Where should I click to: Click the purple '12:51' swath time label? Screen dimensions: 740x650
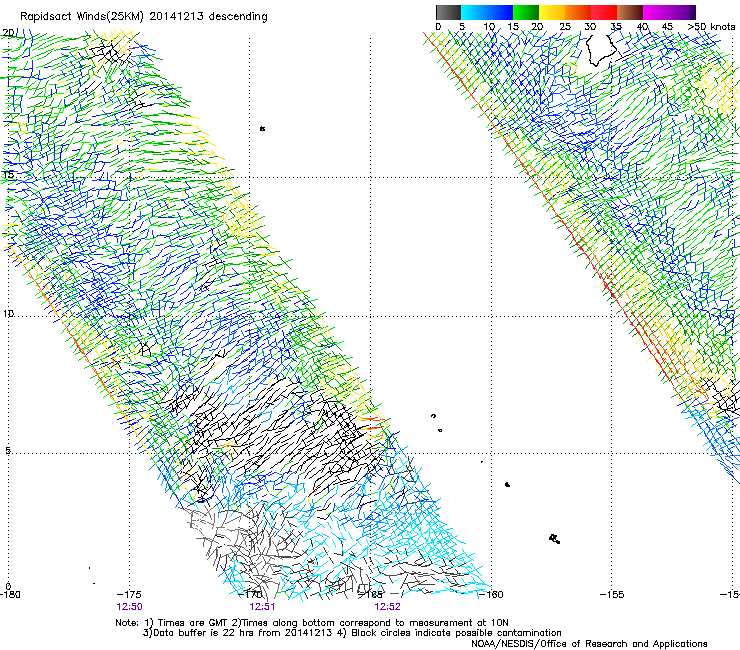[x=262, y=607]
